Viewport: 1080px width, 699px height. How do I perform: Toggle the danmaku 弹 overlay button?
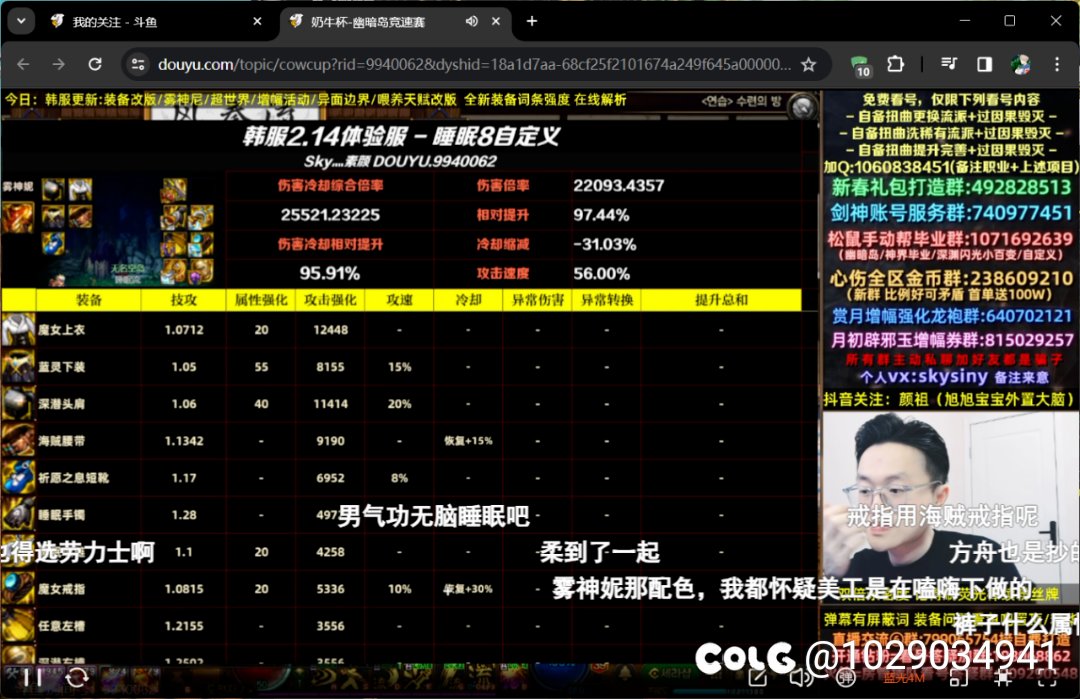[x=845, y=678]
